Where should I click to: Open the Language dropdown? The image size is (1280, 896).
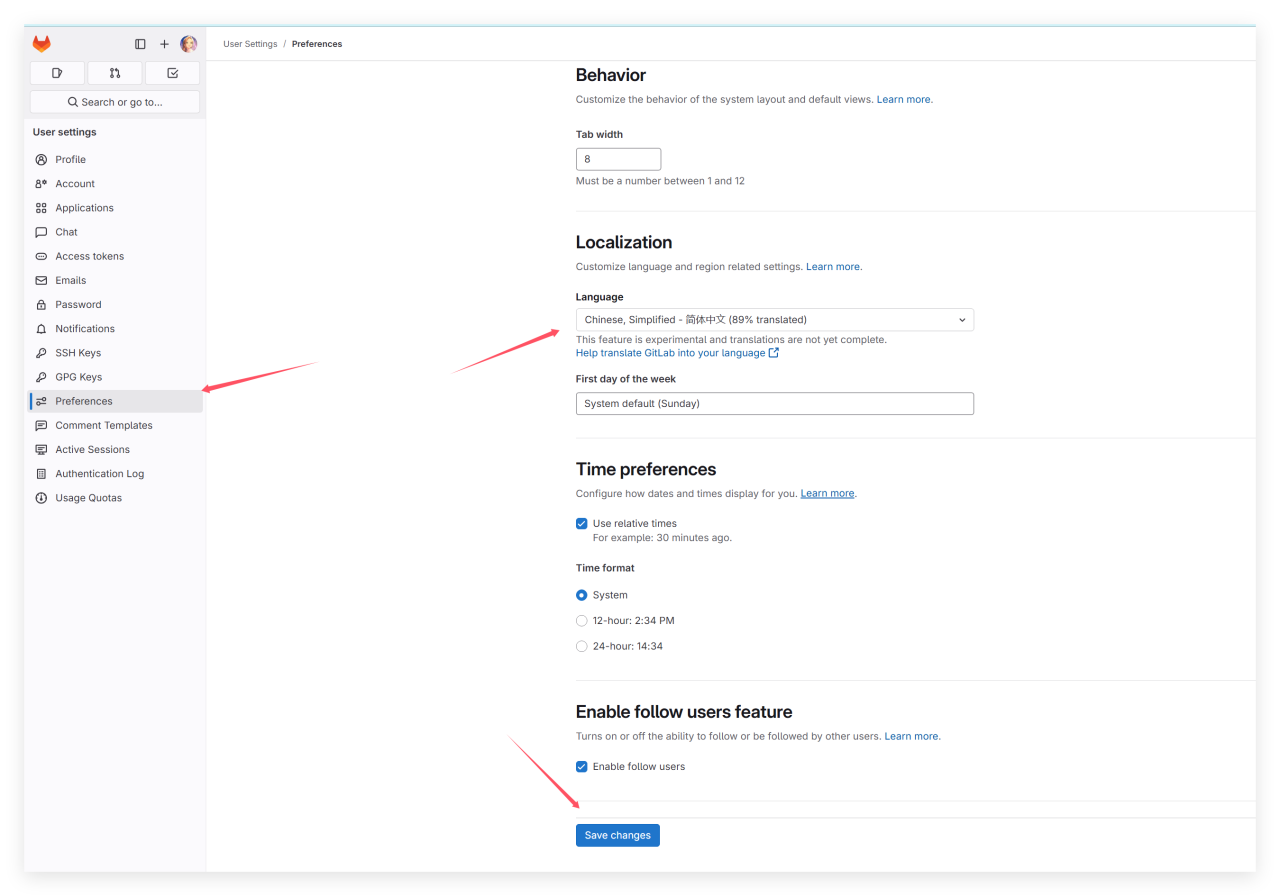pos(775,320)
